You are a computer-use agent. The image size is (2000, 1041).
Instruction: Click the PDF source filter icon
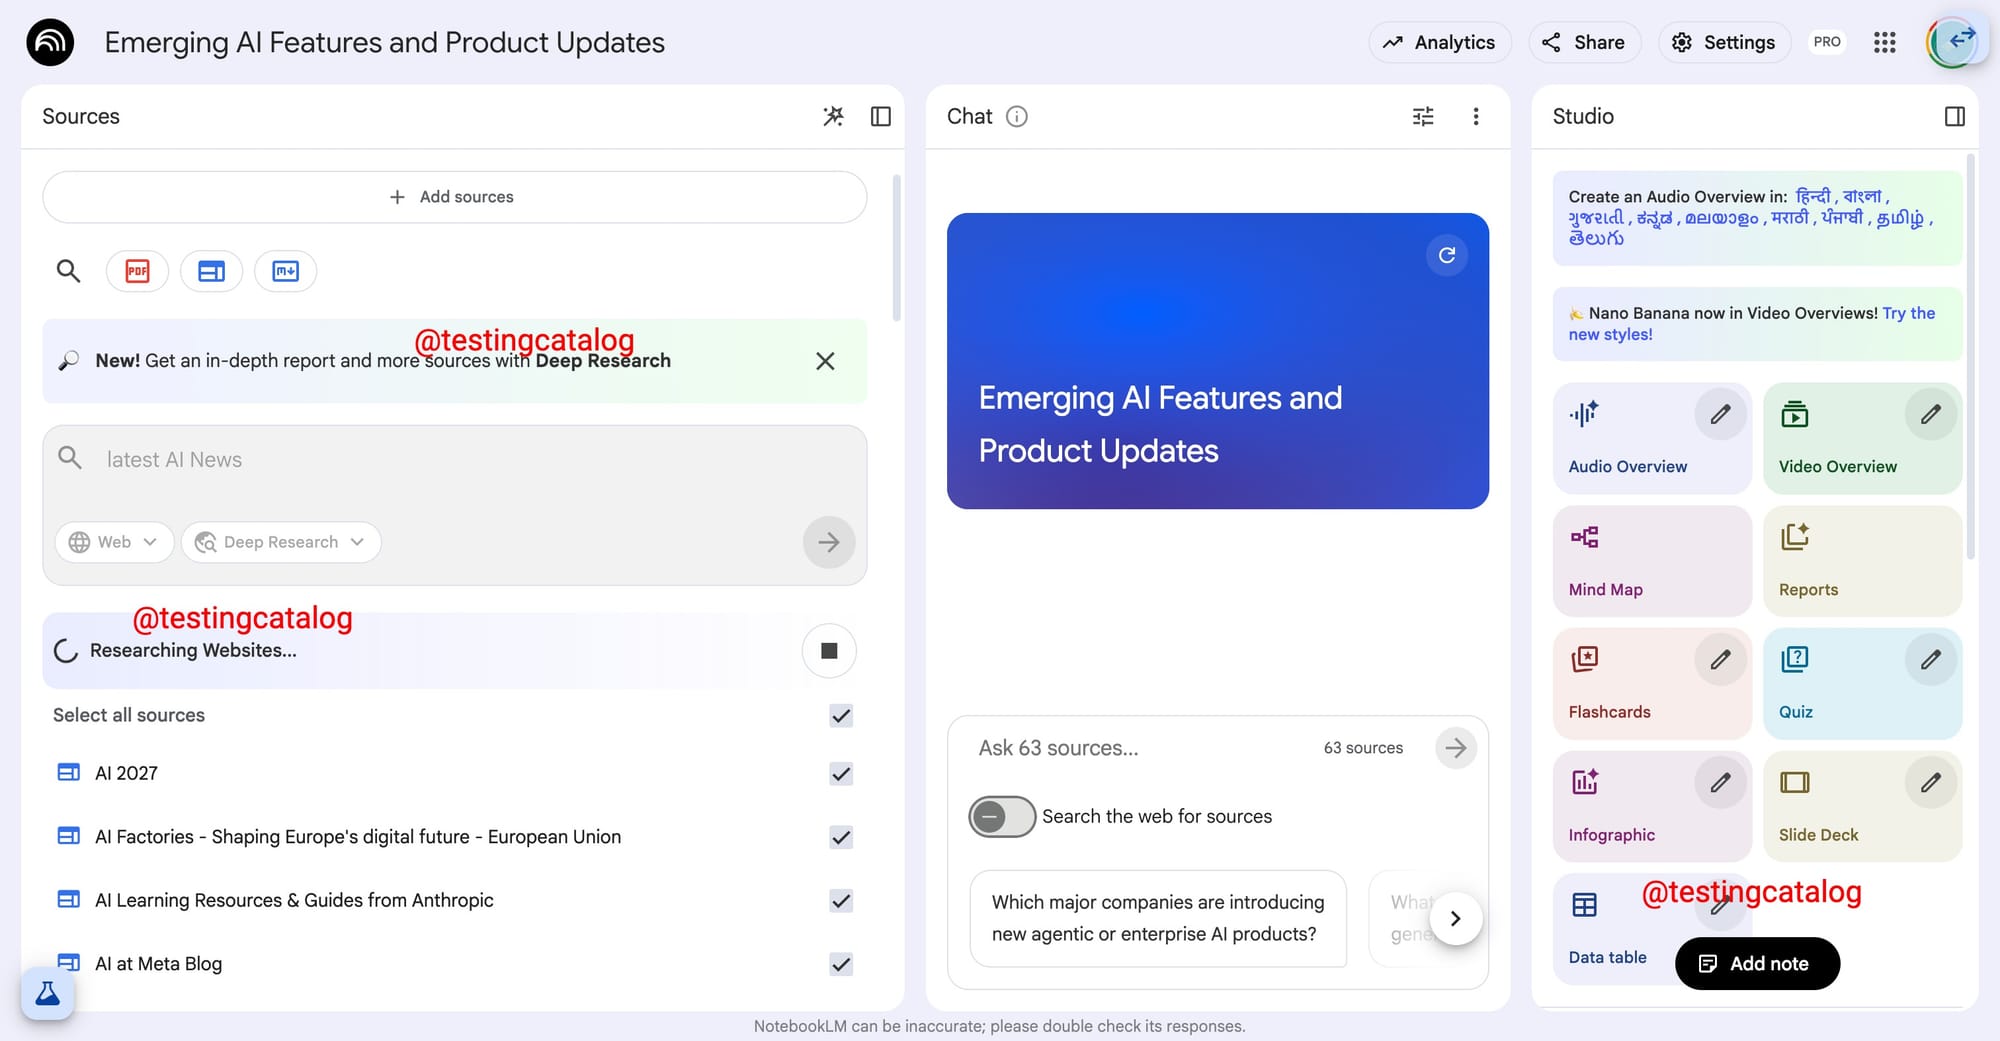[x=137, y=271]
